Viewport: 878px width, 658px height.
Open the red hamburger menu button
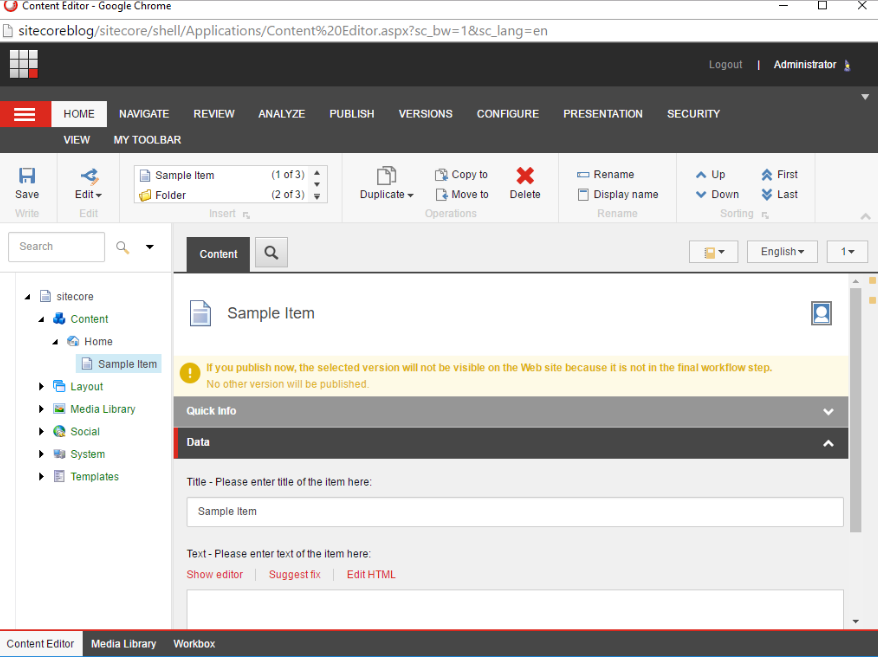point(25,114)
